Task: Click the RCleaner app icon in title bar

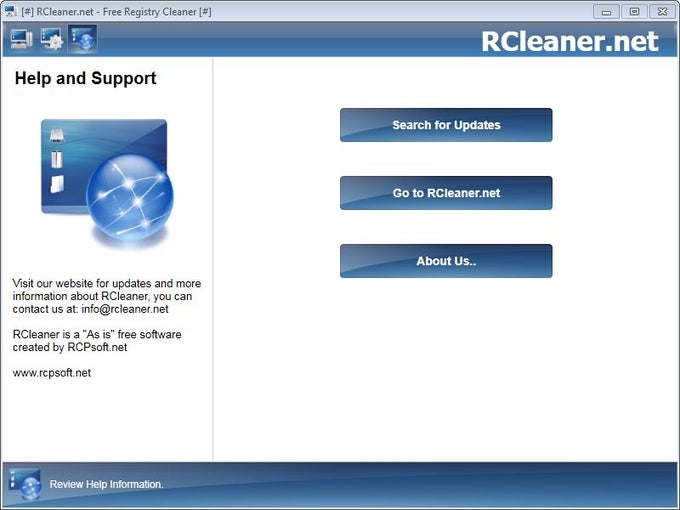Action: [10, 11]
